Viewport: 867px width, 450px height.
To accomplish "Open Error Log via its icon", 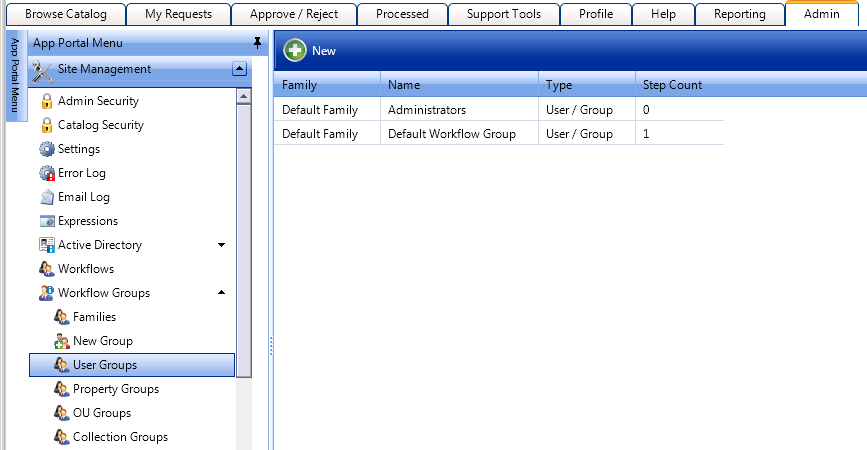I will pos(46,173).
